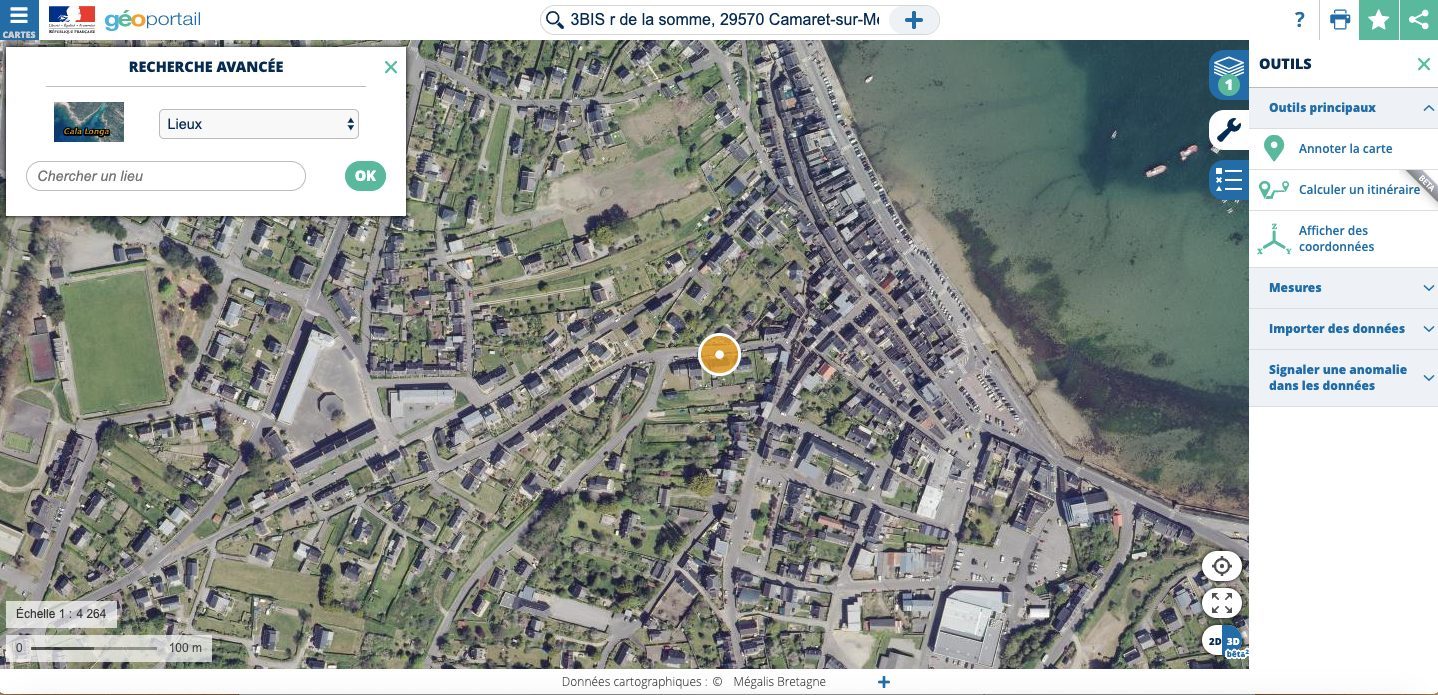Collapse the Outils principaux section

coord(1343,107)
